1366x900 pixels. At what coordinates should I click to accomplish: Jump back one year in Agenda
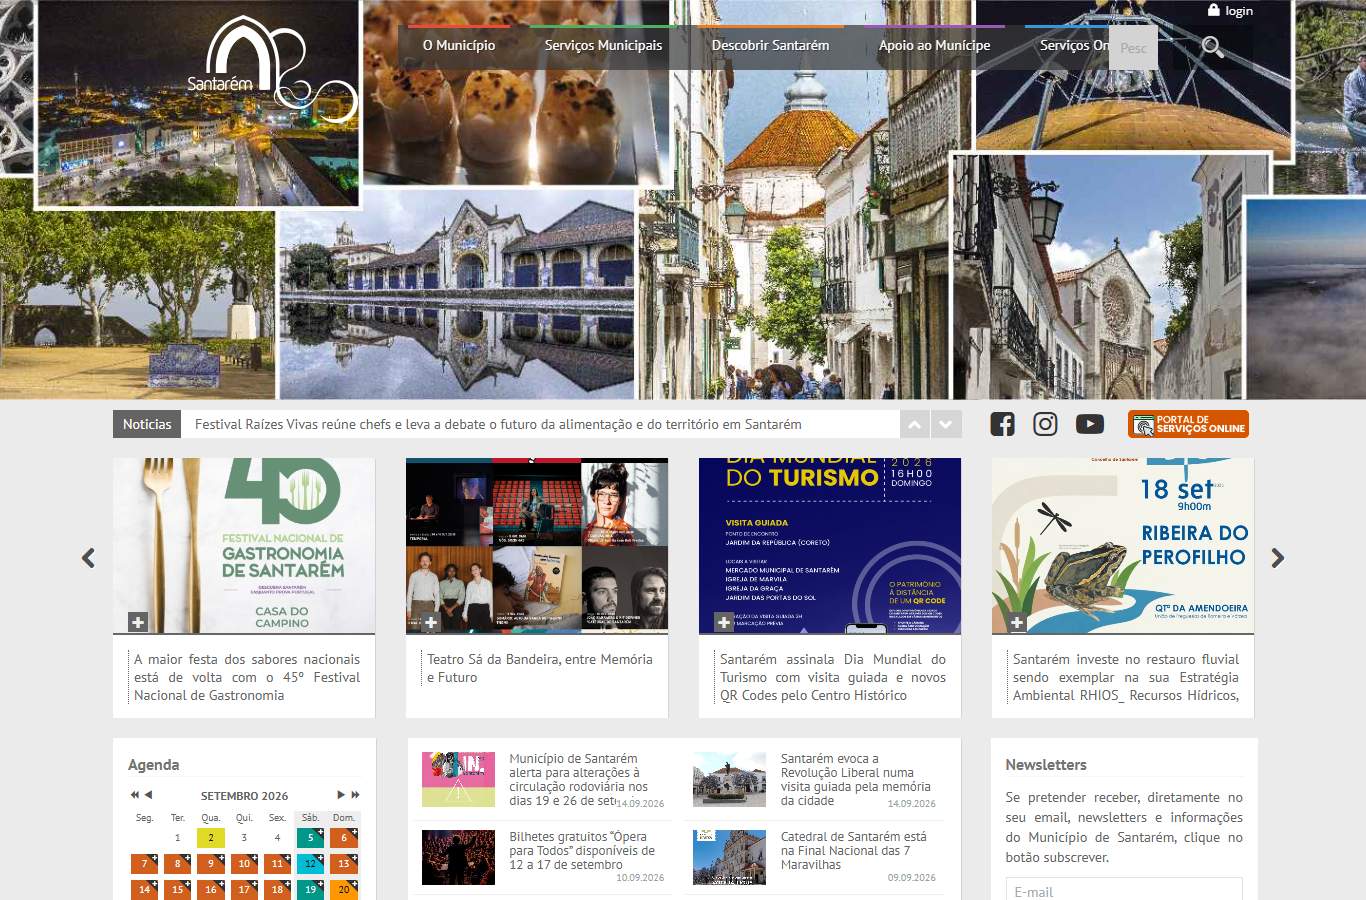pyautogui.click(x=134, y=795)
